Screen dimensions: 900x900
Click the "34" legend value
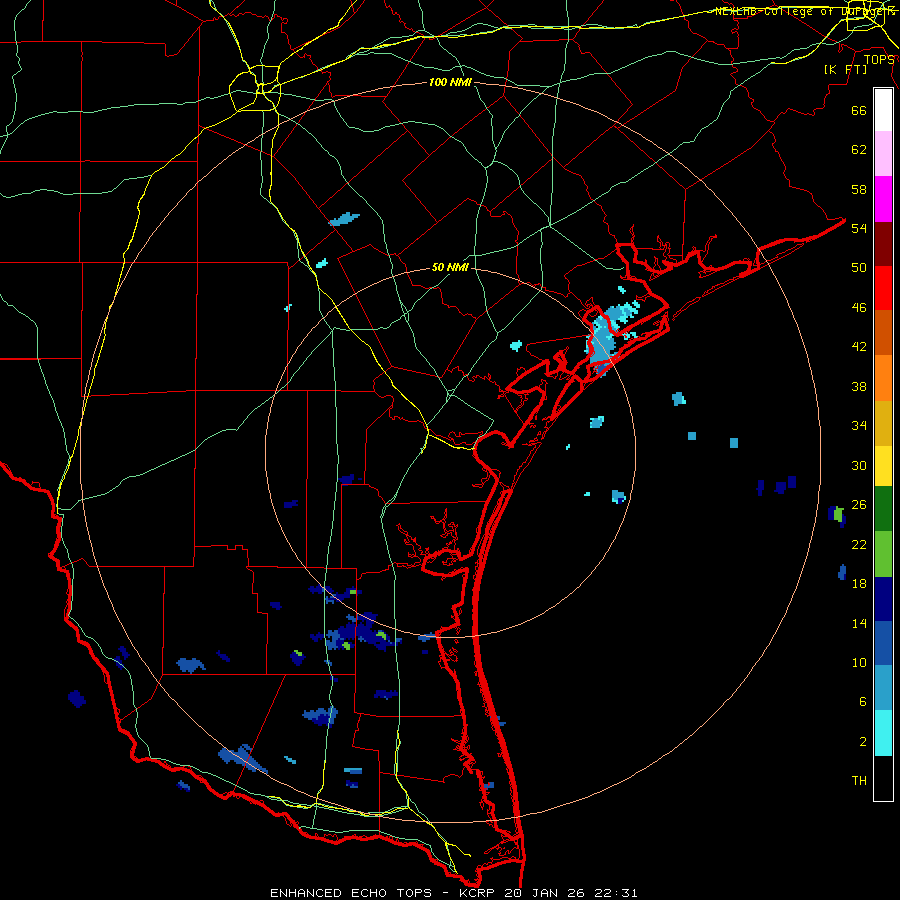[859, 425]
